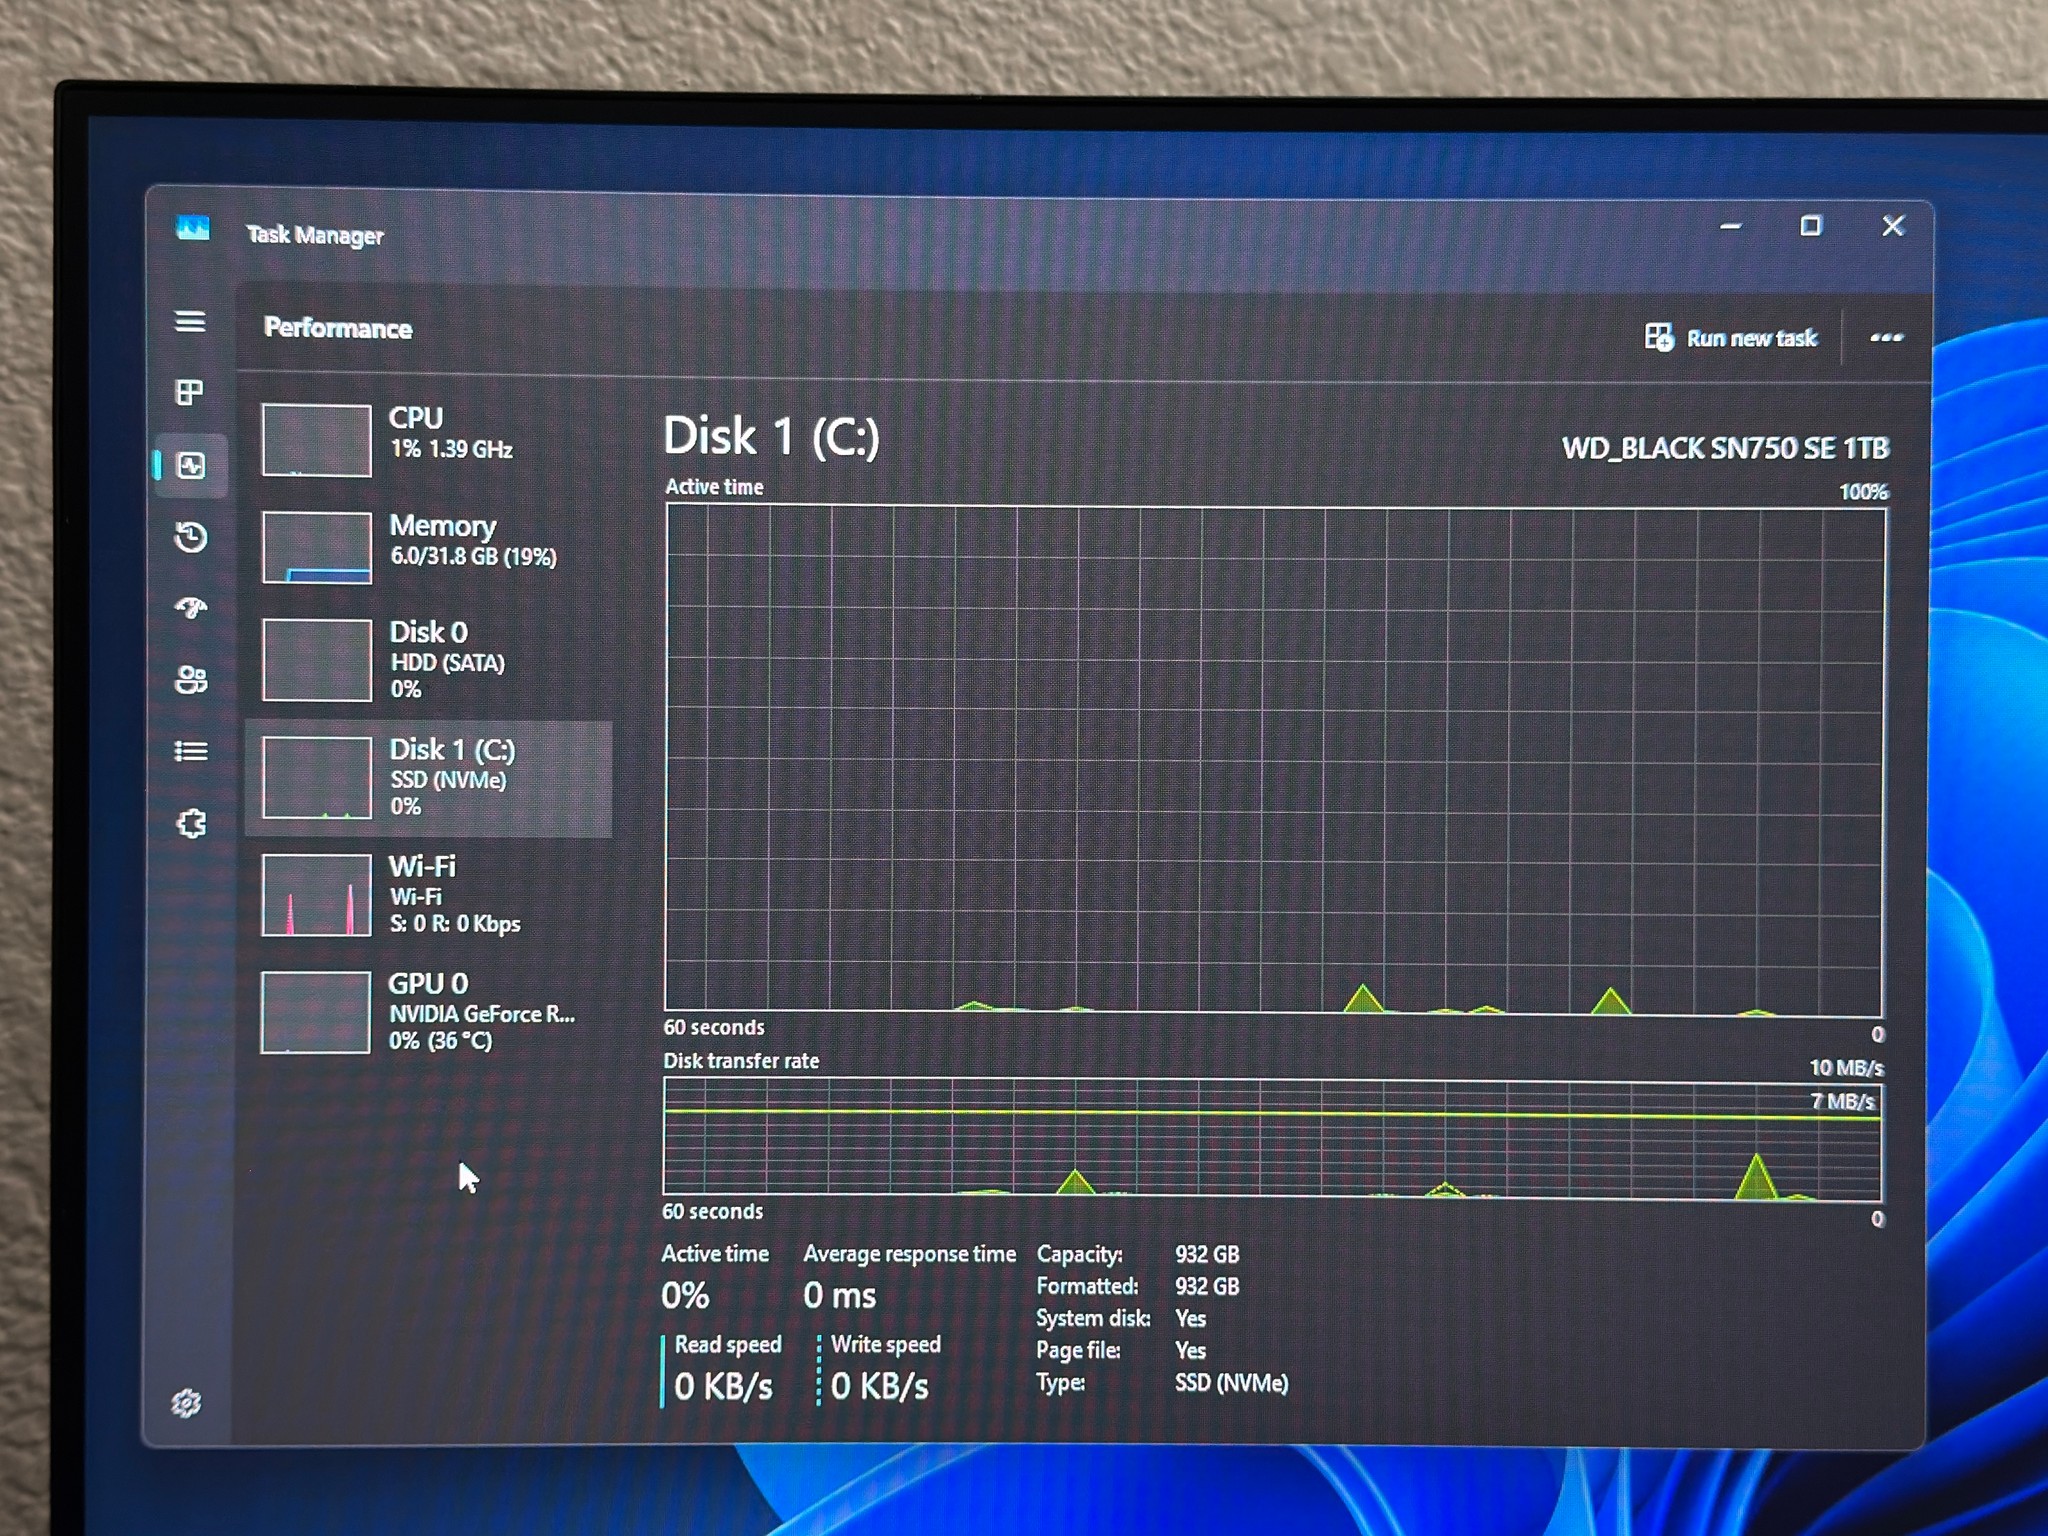
Task: Click the Capacity 932 GB value
Action: (x=1207, y=1254)
